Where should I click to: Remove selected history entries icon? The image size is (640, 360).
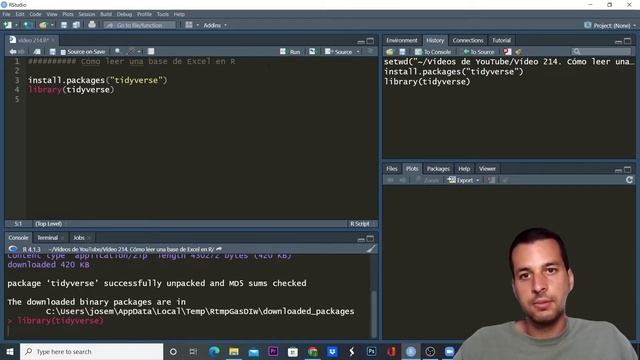507,52
